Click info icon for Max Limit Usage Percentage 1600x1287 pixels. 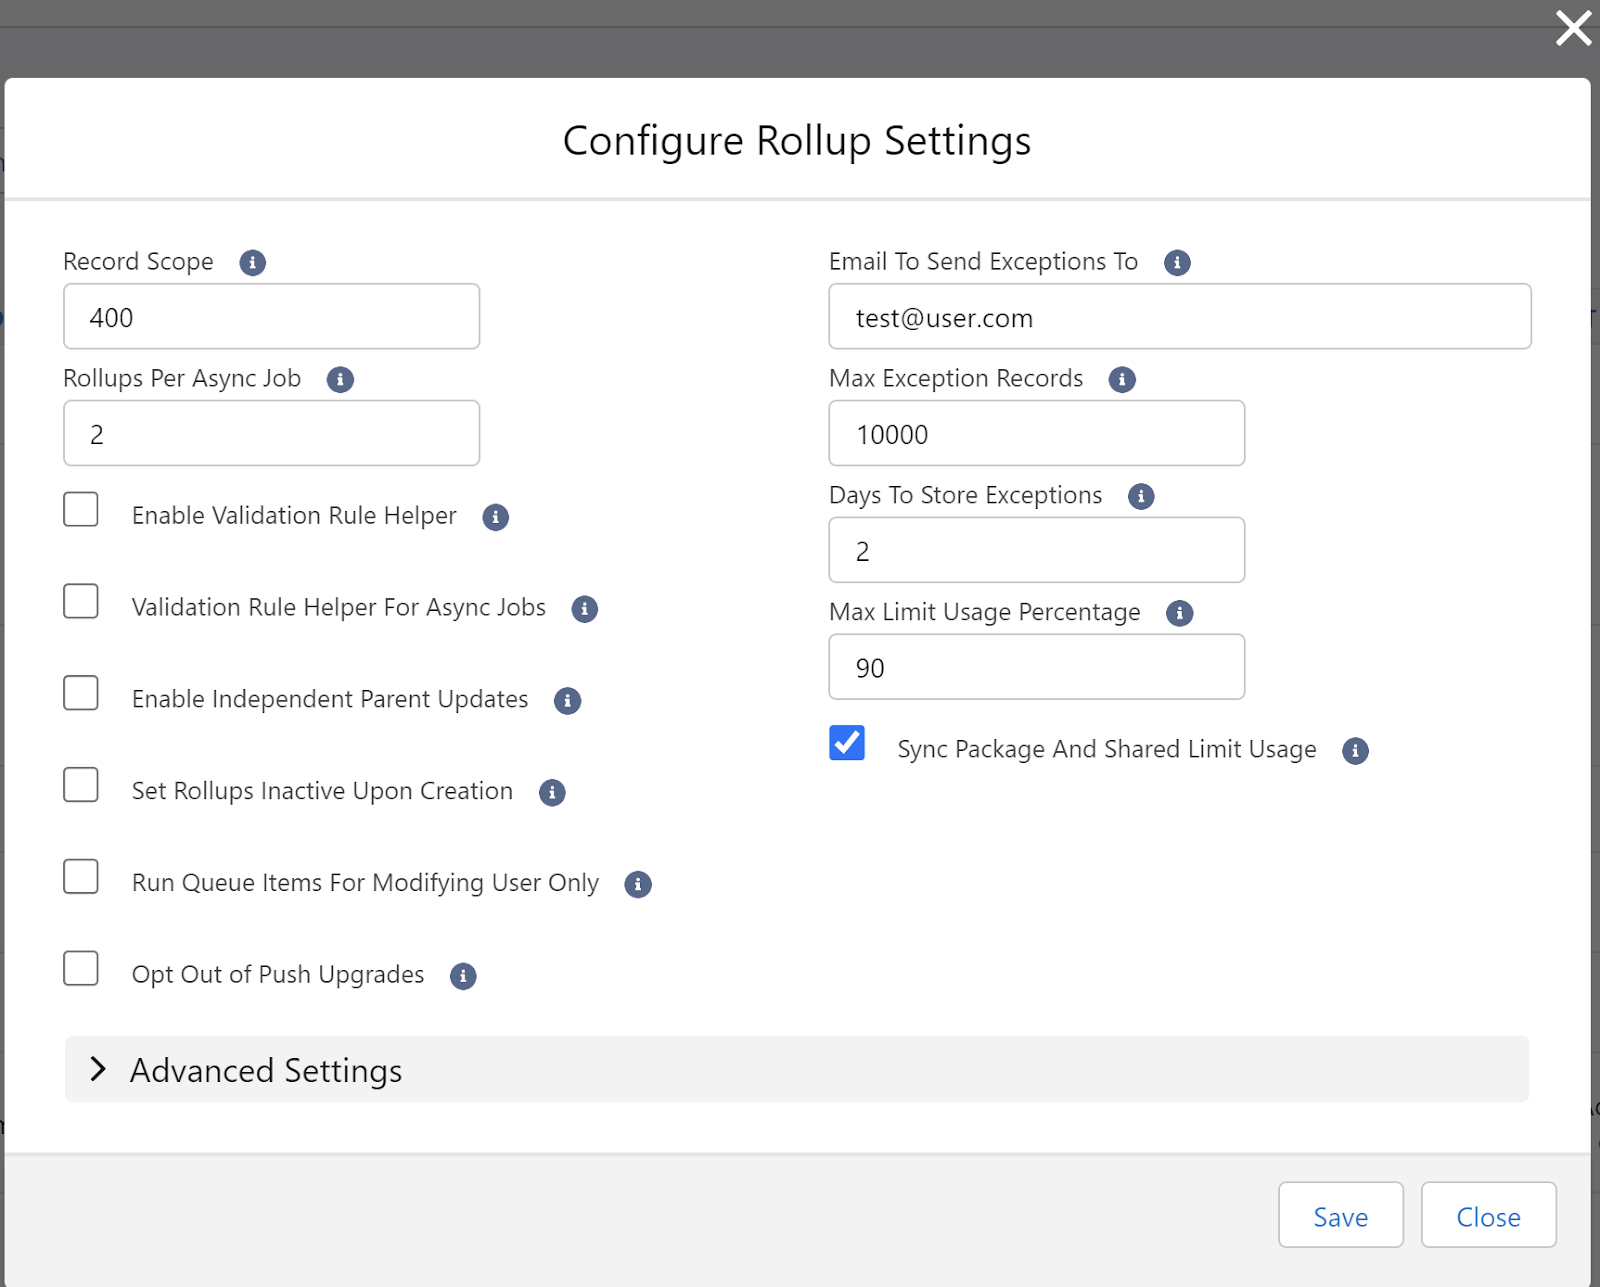1180,613
